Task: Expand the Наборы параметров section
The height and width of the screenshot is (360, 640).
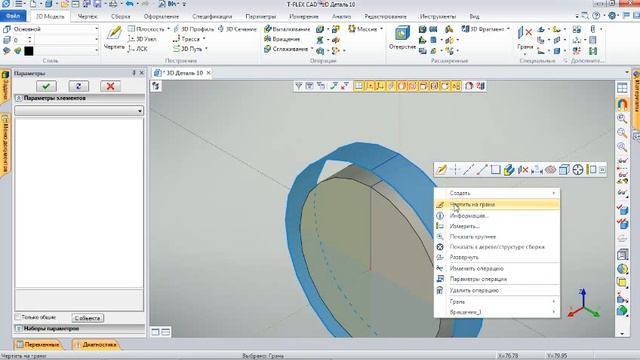Action: [x=18, y=328]
